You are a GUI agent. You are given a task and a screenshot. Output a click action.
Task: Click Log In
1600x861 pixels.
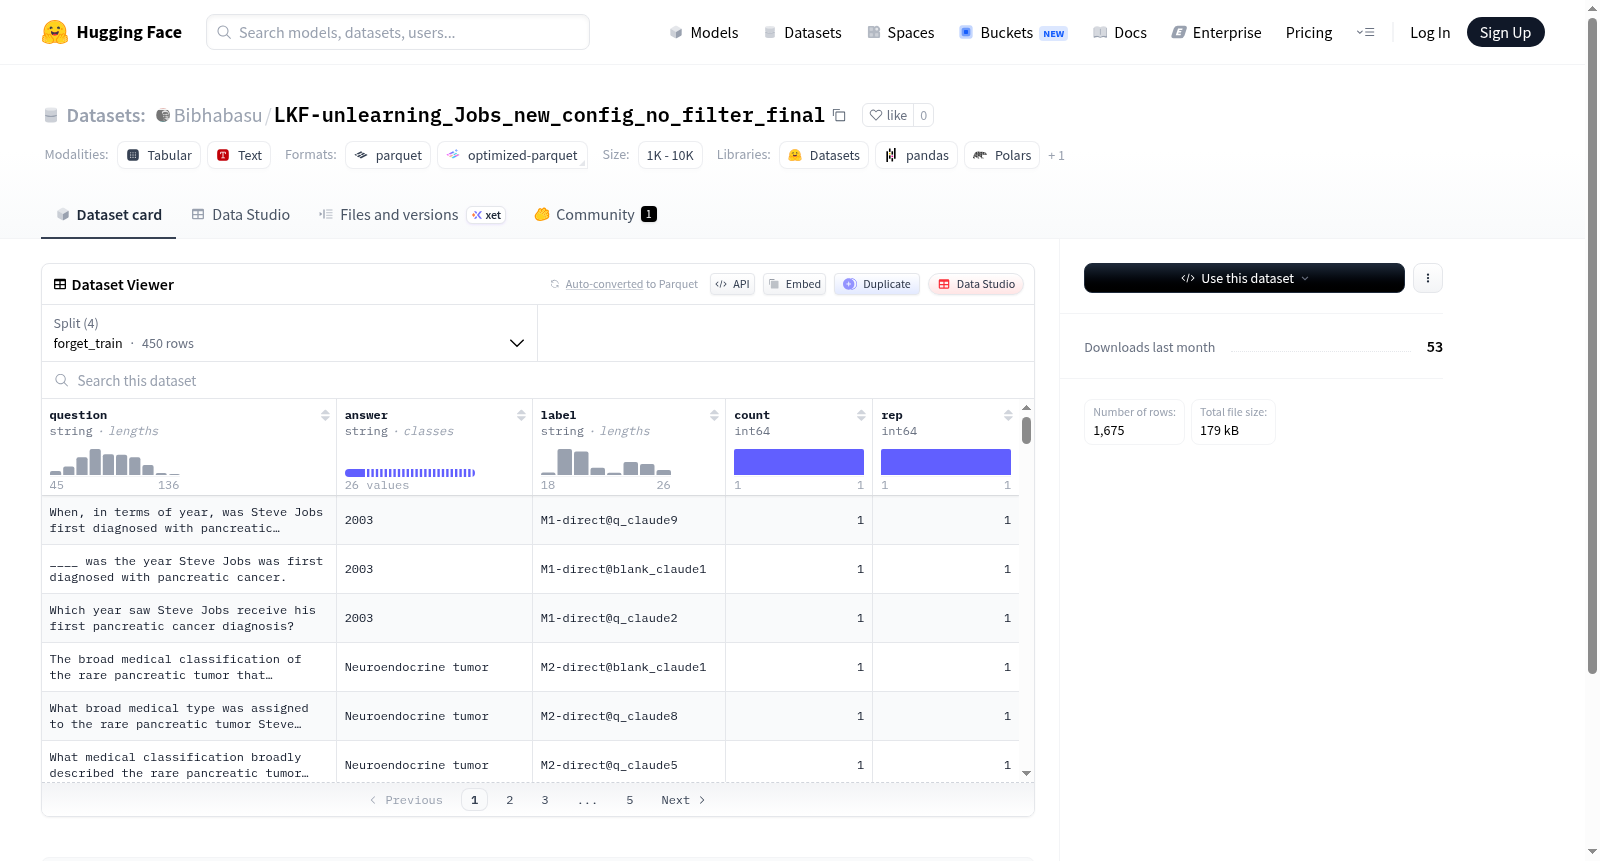click(x=1430, y=33)
